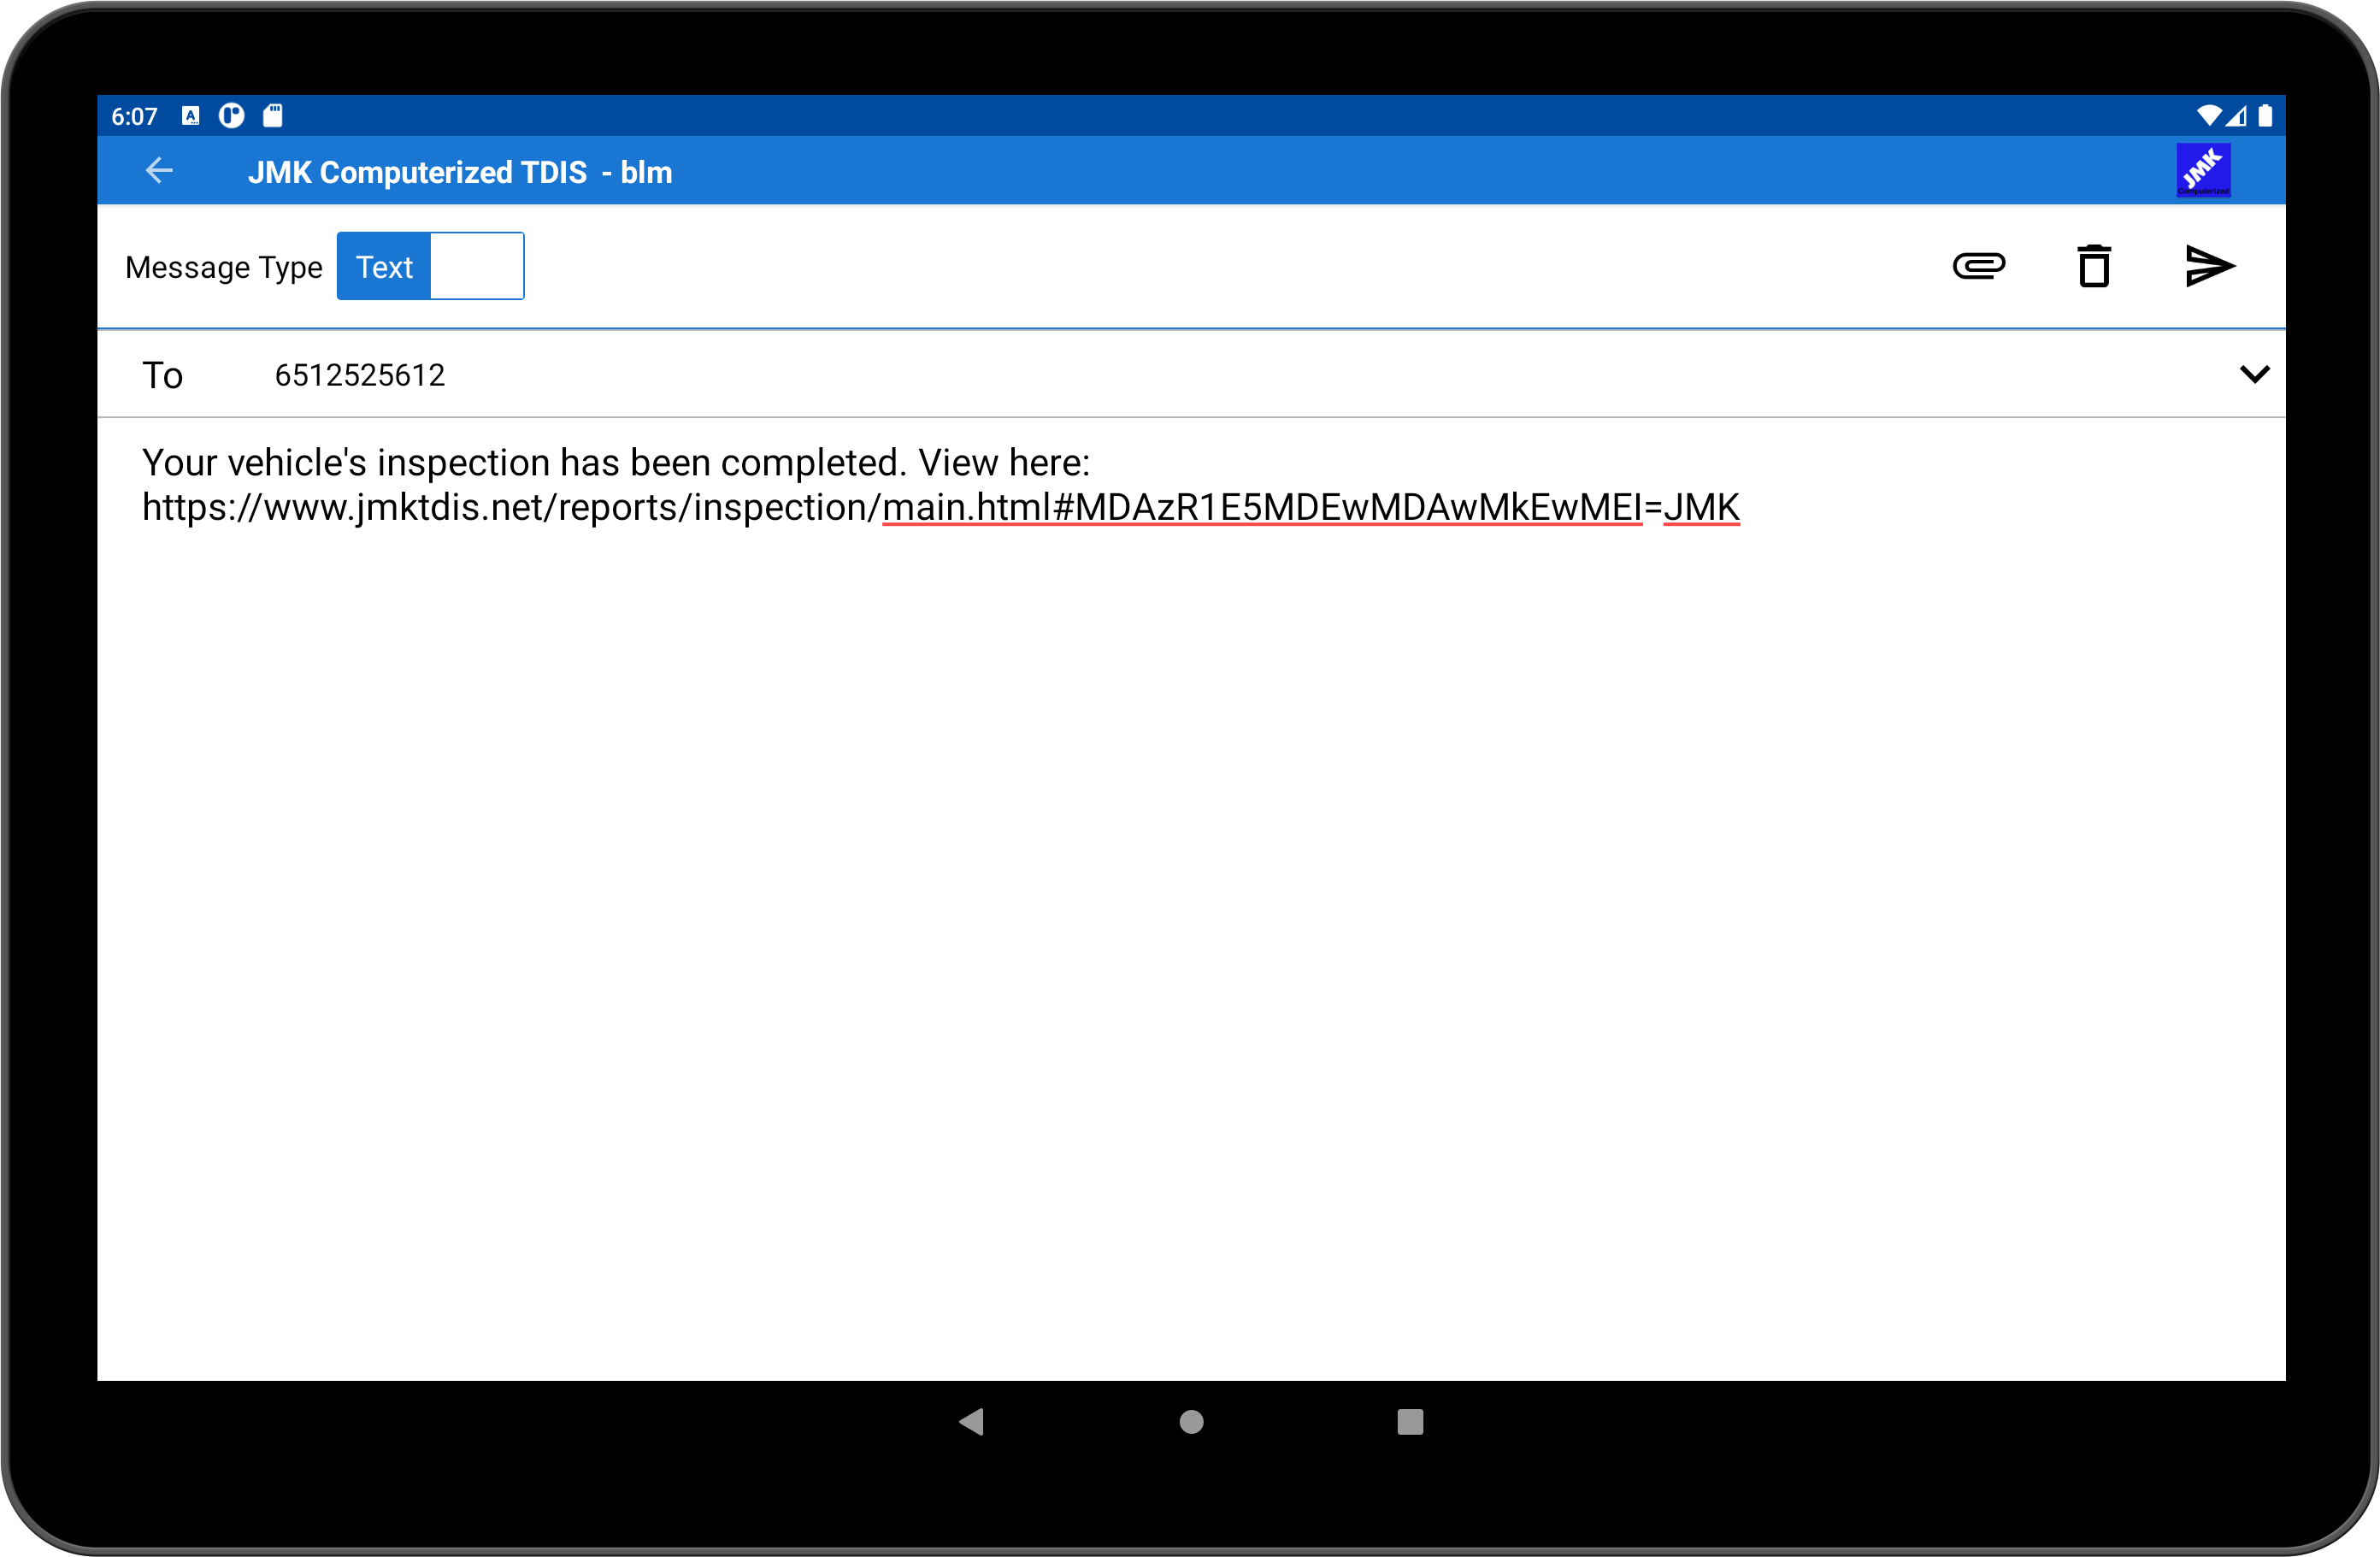Screen dimensions: 2380x1557
Task: Tap the back arrow in header
Action: coord(160,171)
